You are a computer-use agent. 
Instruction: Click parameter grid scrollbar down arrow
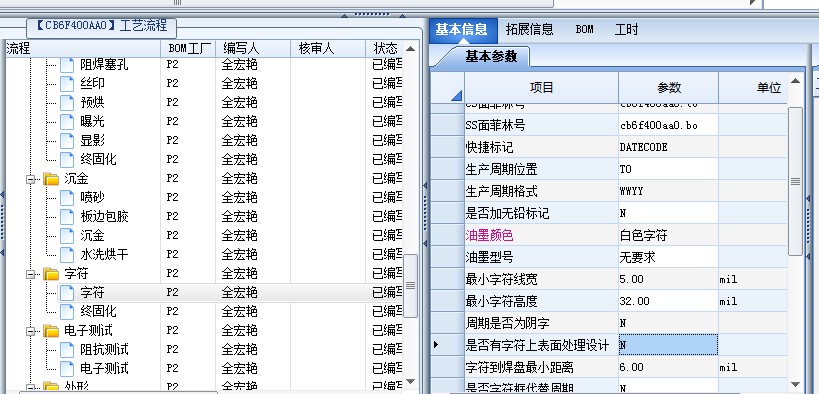pyautogui.click(x=795, y=384)
